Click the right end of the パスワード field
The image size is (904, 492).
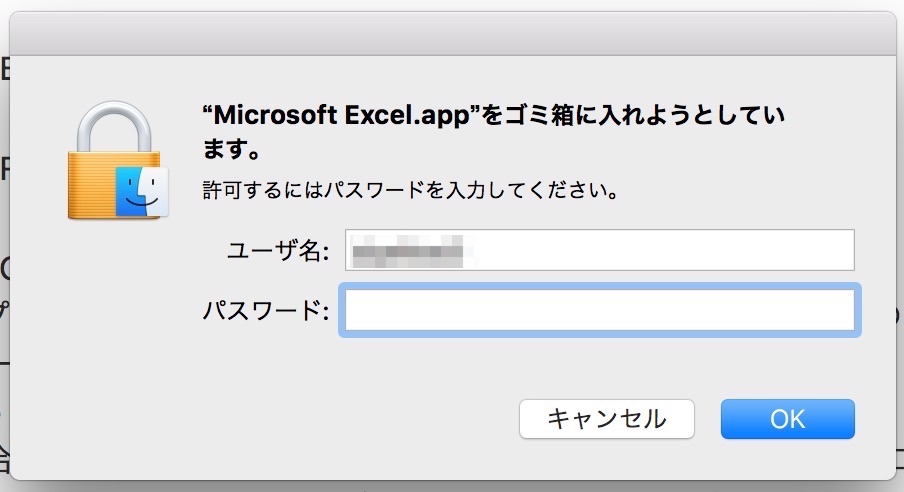pos(820,310)
